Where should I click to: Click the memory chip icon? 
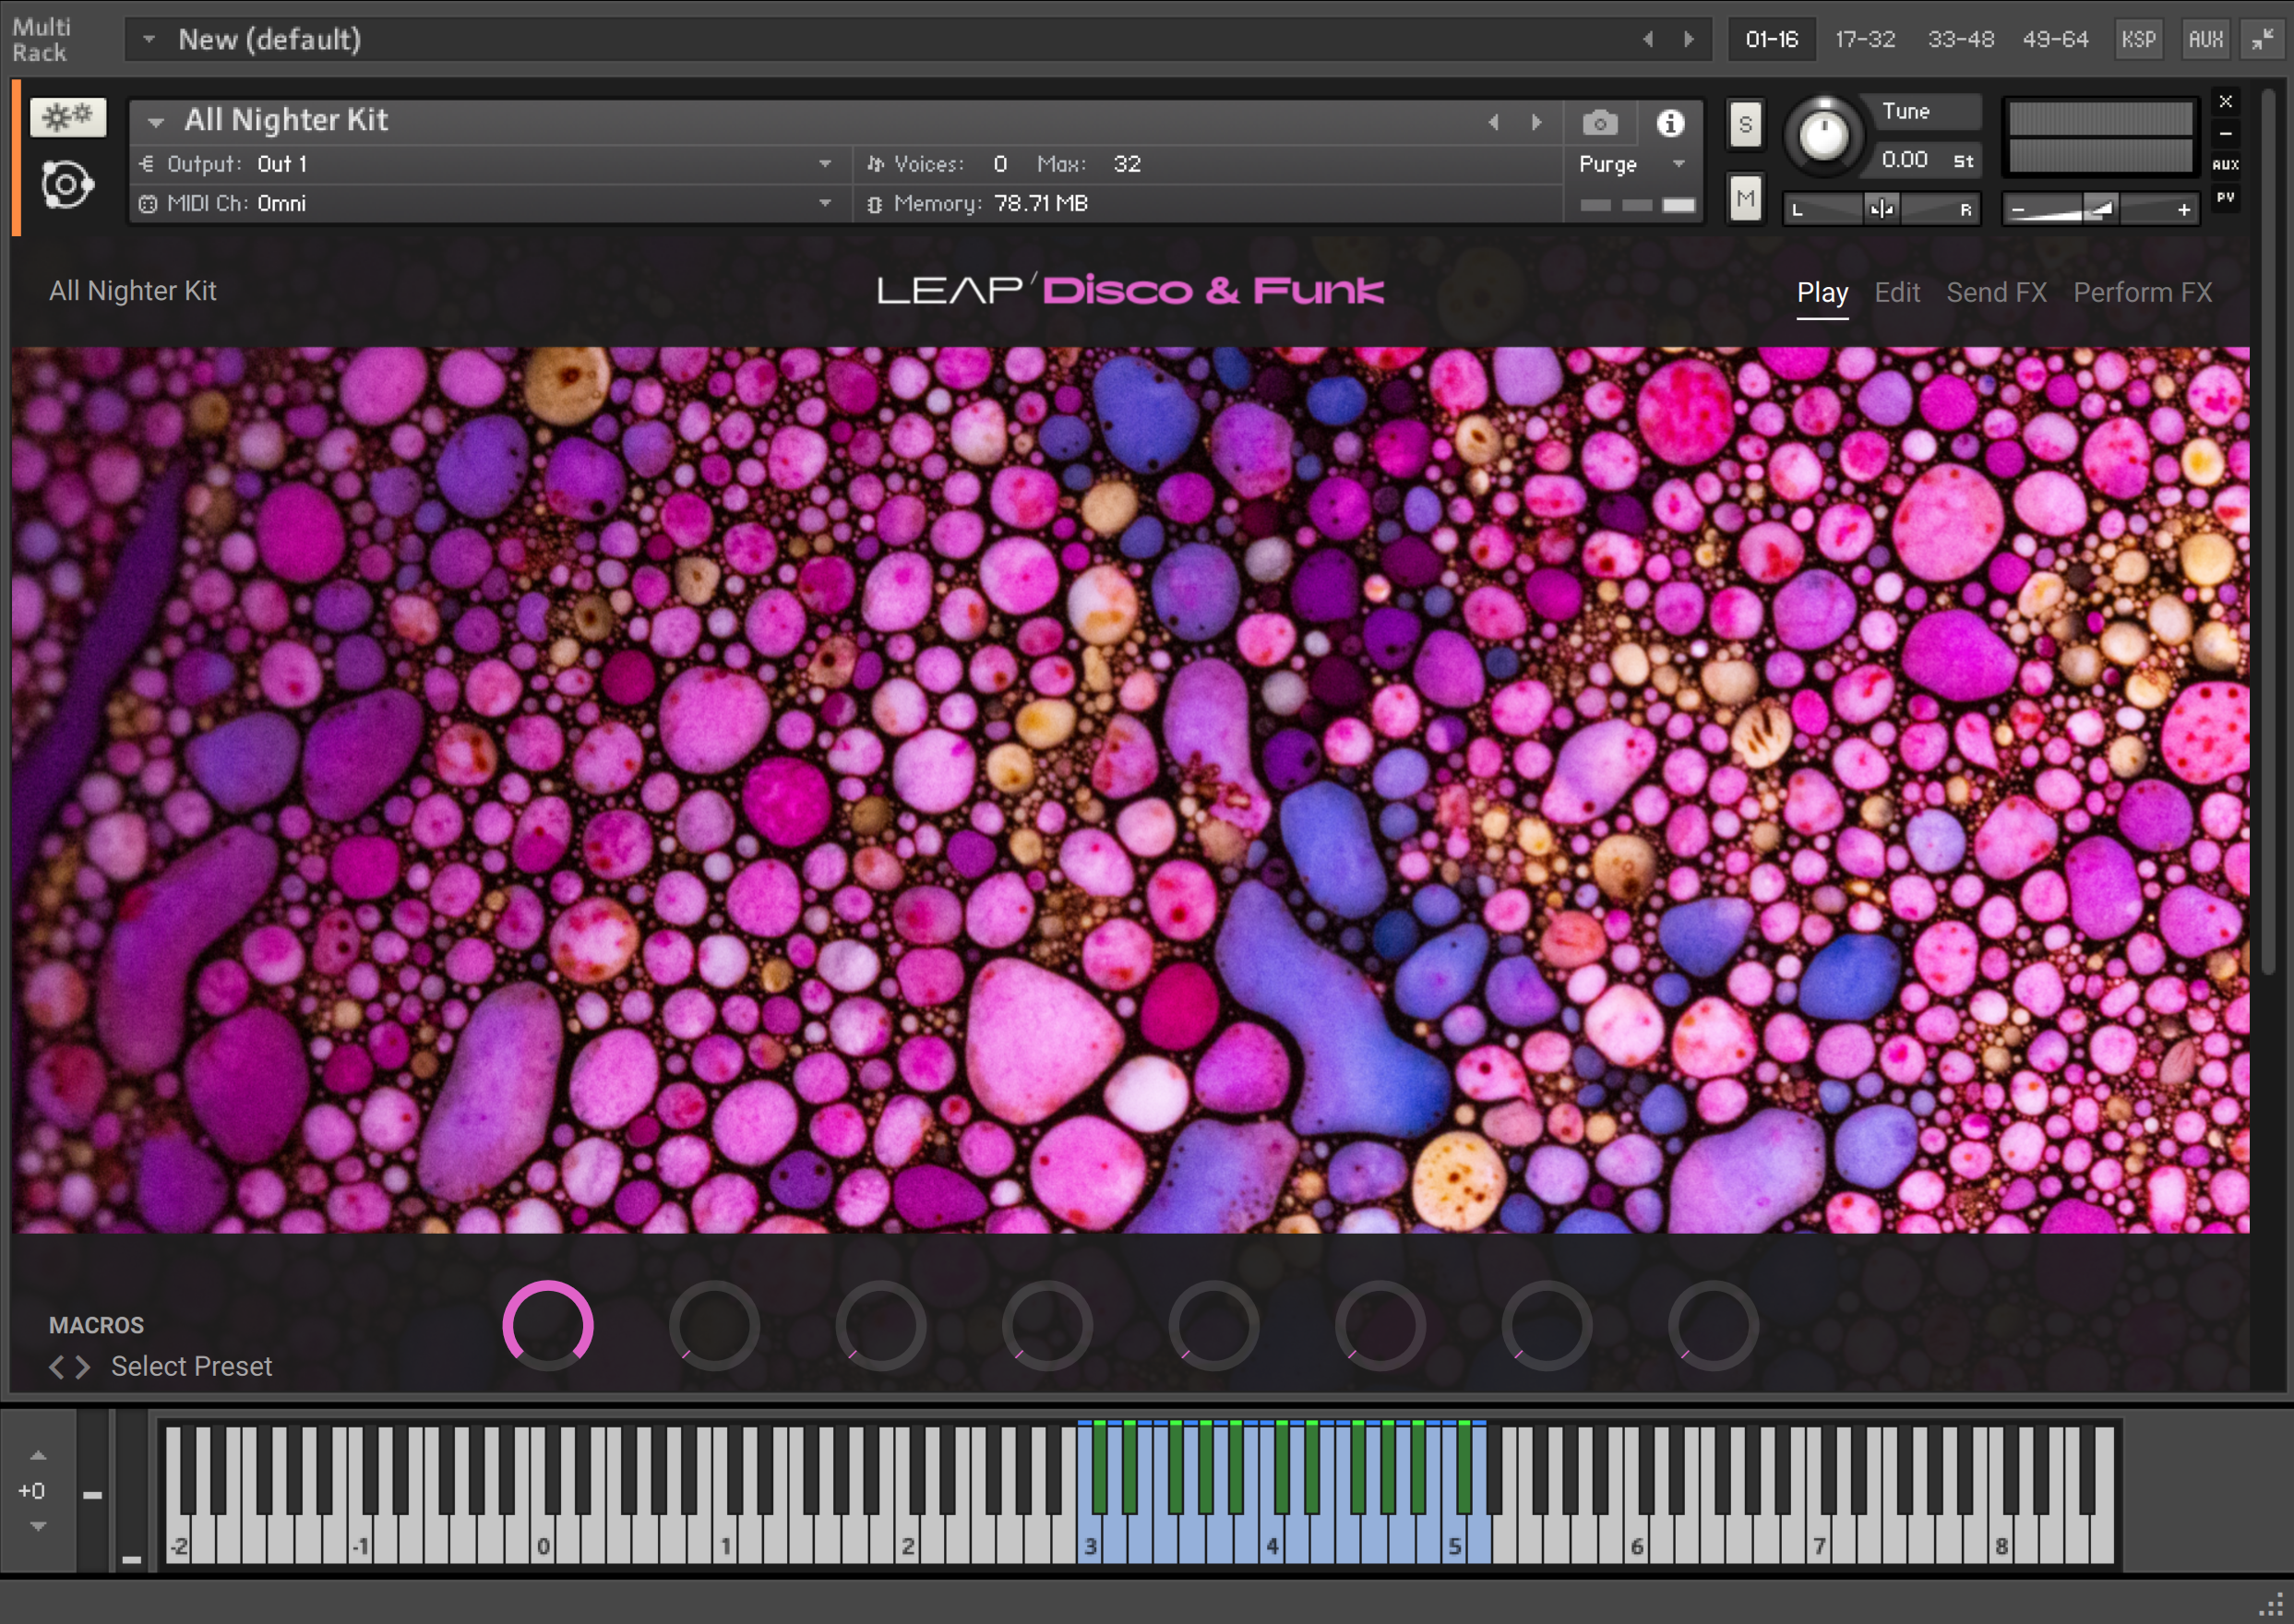point(875,204)
